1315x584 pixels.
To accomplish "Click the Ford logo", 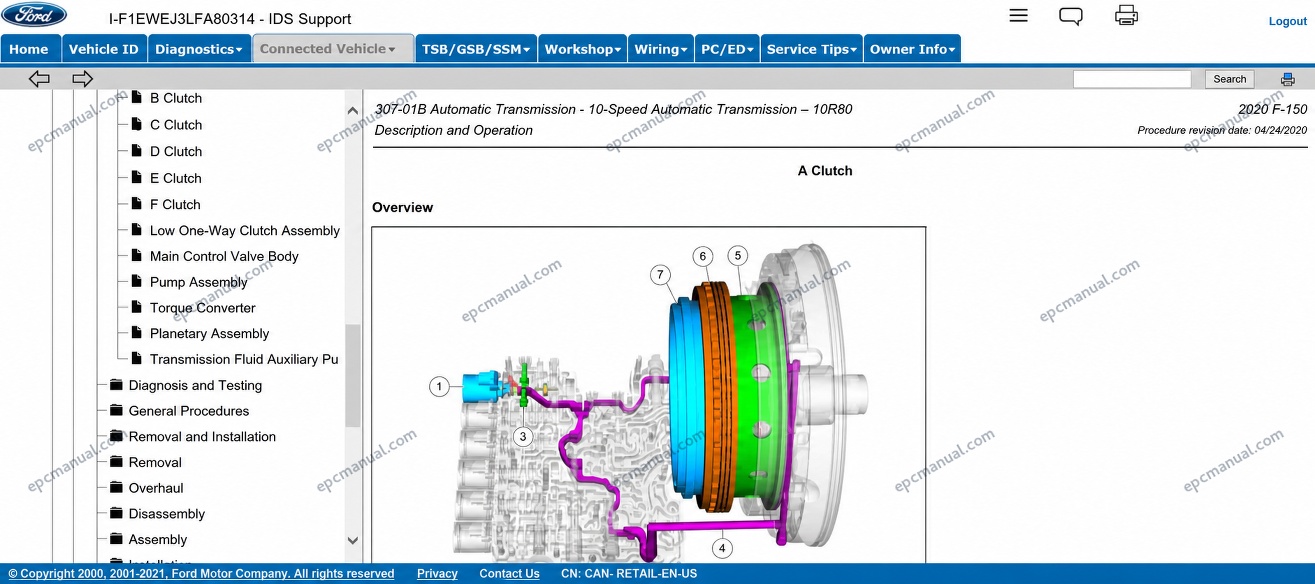I will (35, 15).
